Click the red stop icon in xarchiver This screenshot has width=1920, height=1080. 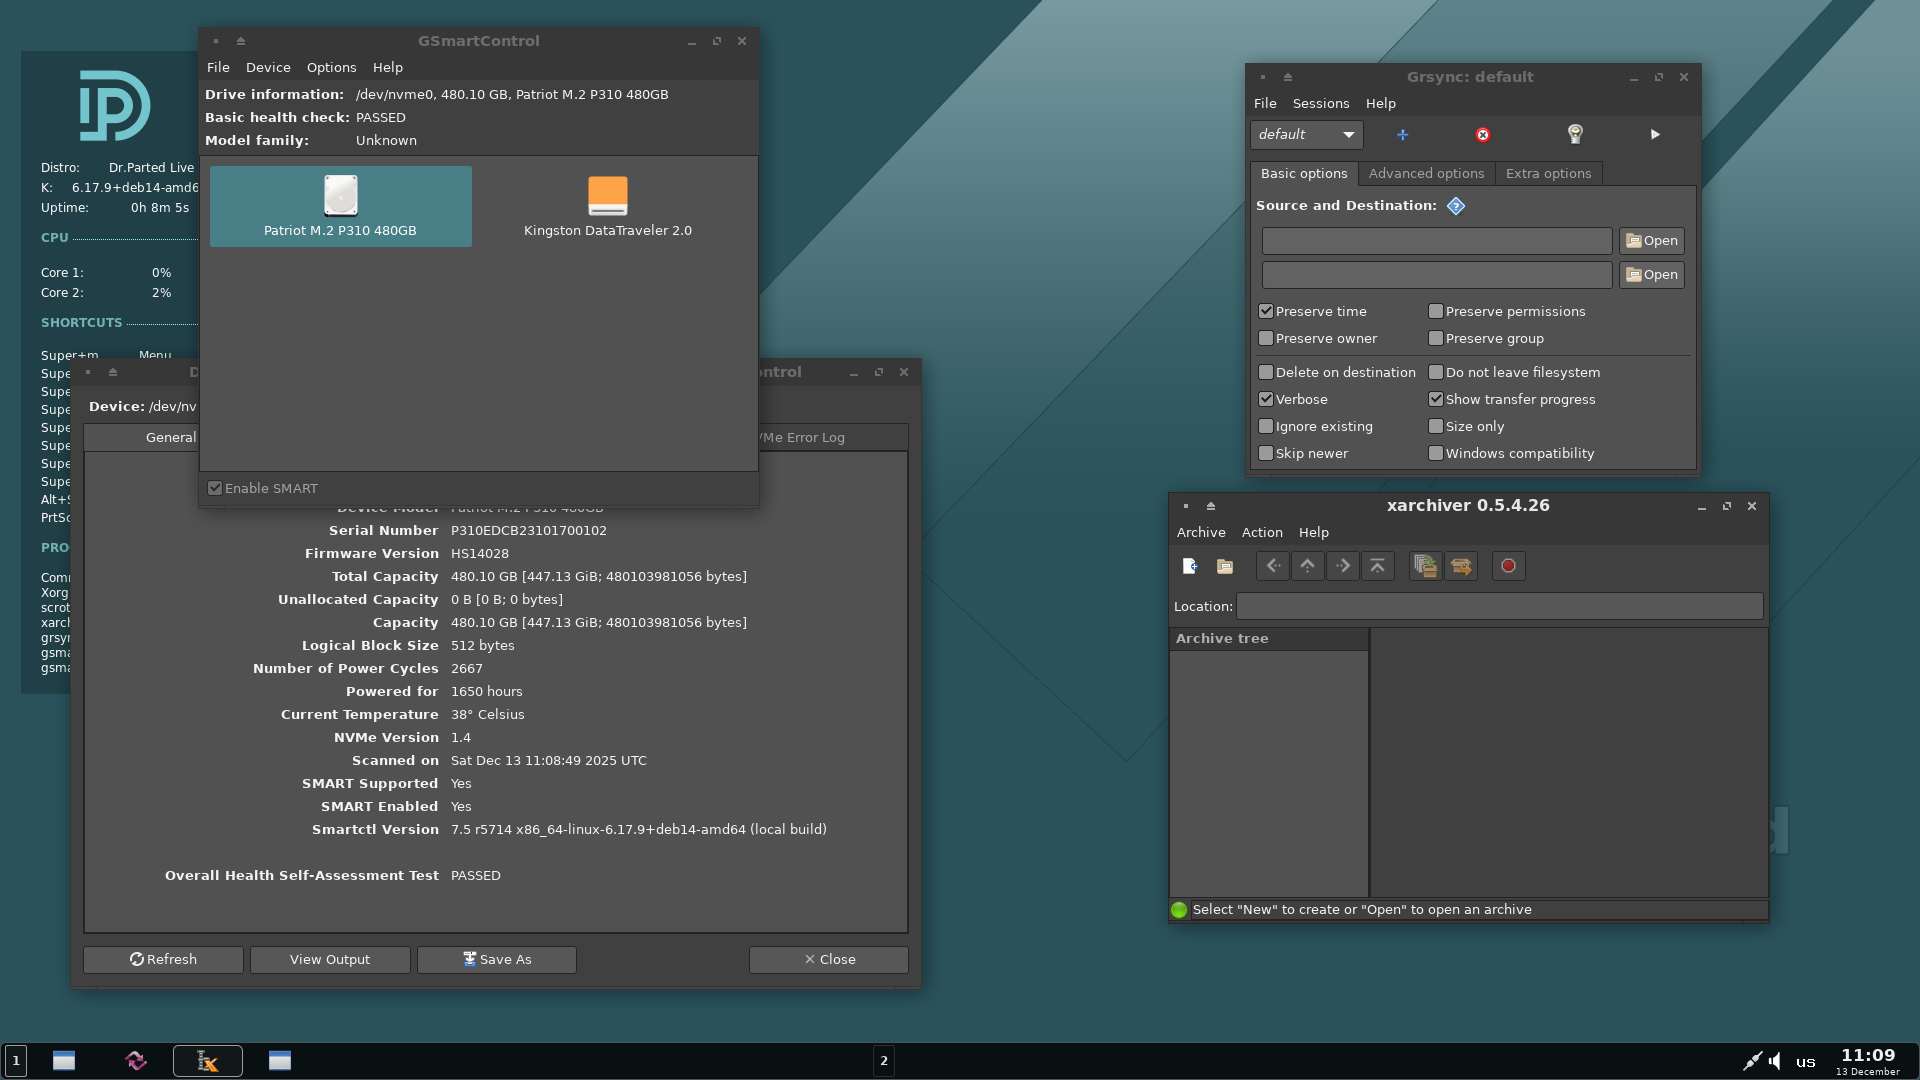click(x=1508, y=566)
